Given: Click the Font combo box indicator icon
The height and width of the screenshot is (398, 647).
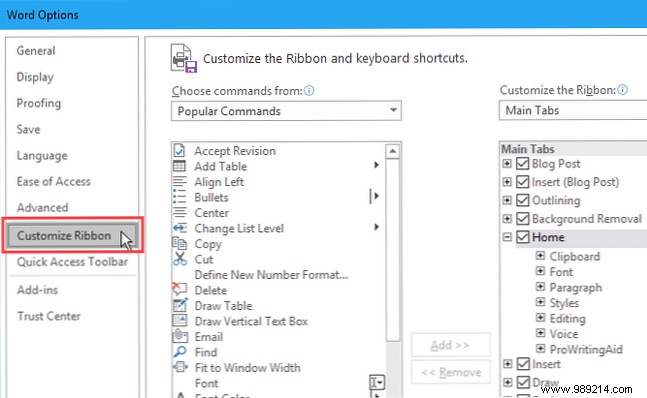Looking at the screenshot, I should pos(377,382).
